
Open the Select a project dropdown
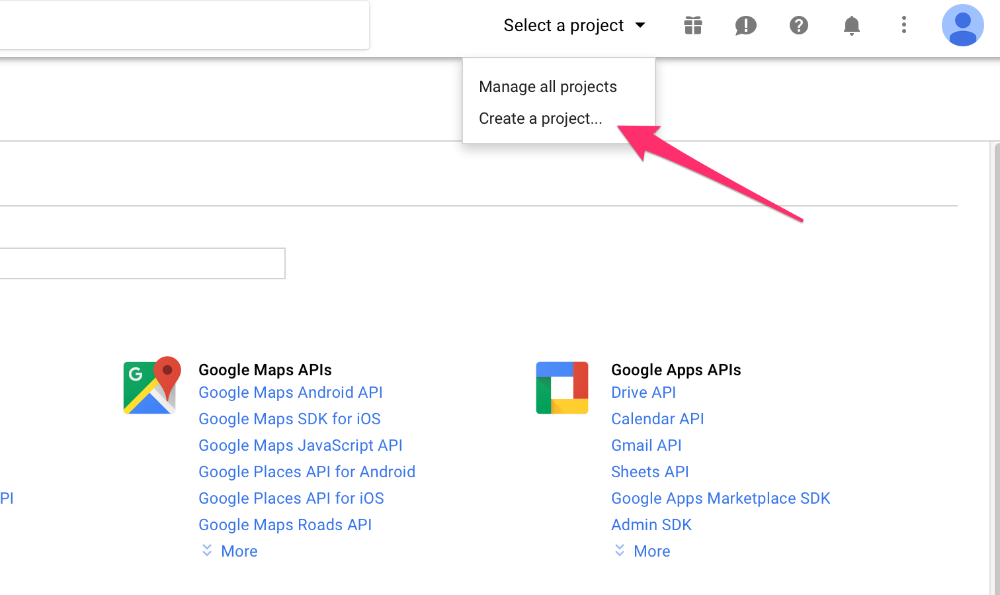point(575,26)
